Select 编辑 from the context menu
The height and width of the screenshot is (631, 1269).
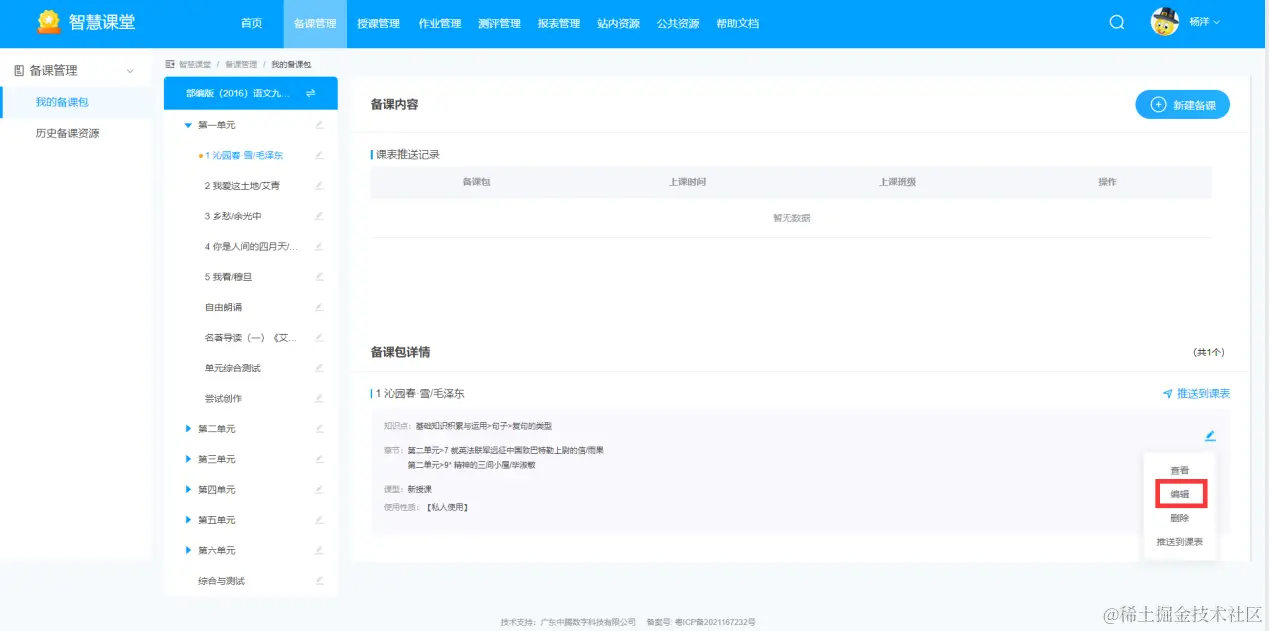click(1181, 493)
